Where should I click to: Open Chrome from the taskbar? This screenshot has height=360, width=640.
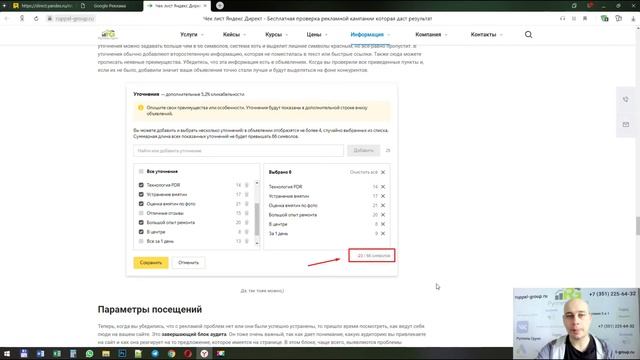(x=171, y=353)
